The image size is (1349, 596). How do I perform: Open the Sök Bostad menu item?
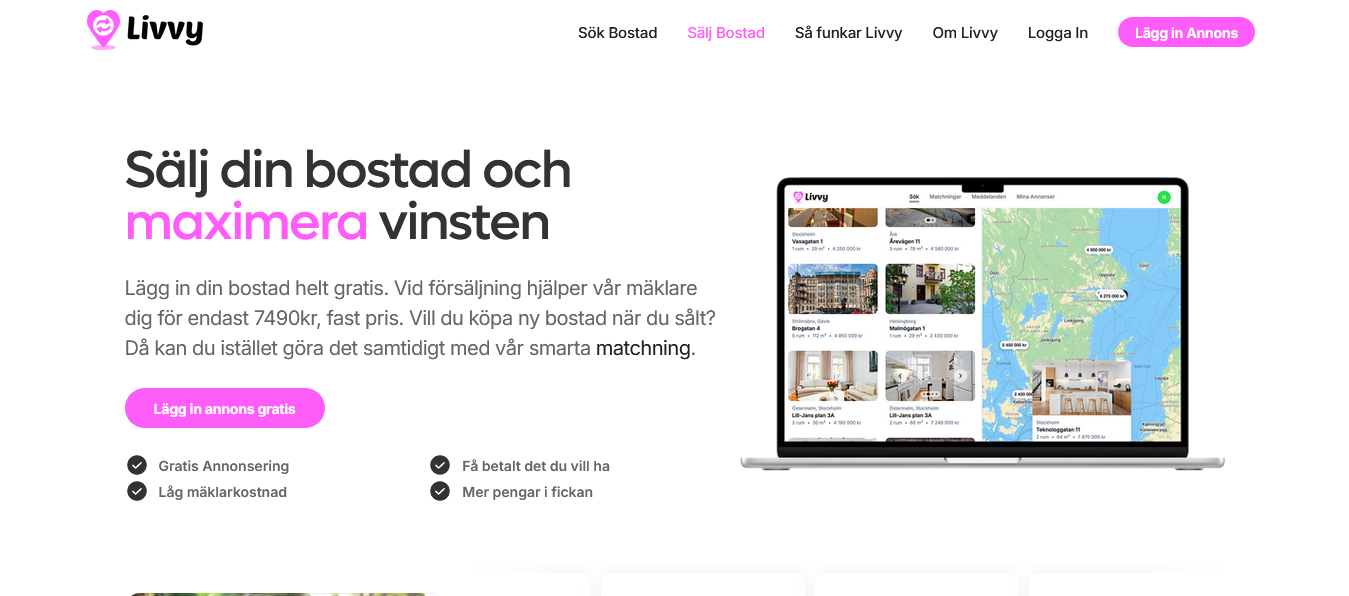click(617, 33)
